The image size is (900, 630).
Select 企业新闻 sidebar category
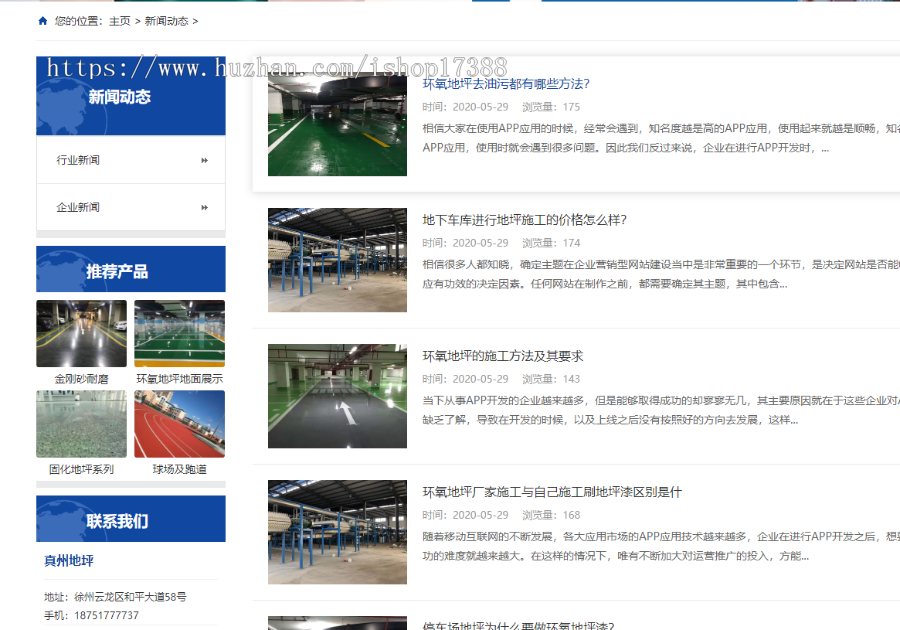pyautogui.click(x=131, y=207)
